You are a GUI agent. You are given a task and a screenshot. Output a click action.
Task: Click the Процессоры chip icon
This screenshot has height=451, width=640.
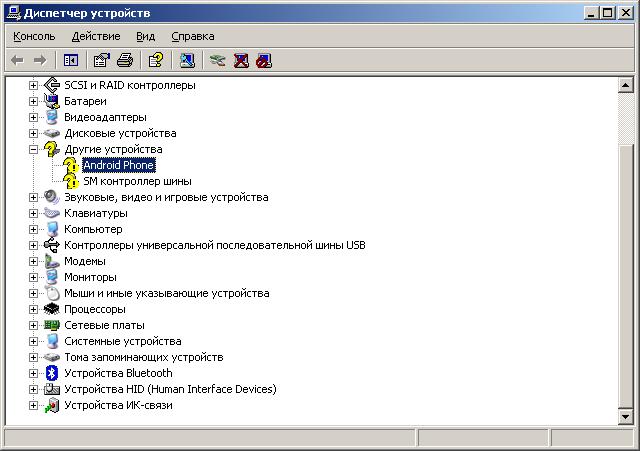point(52,309)
